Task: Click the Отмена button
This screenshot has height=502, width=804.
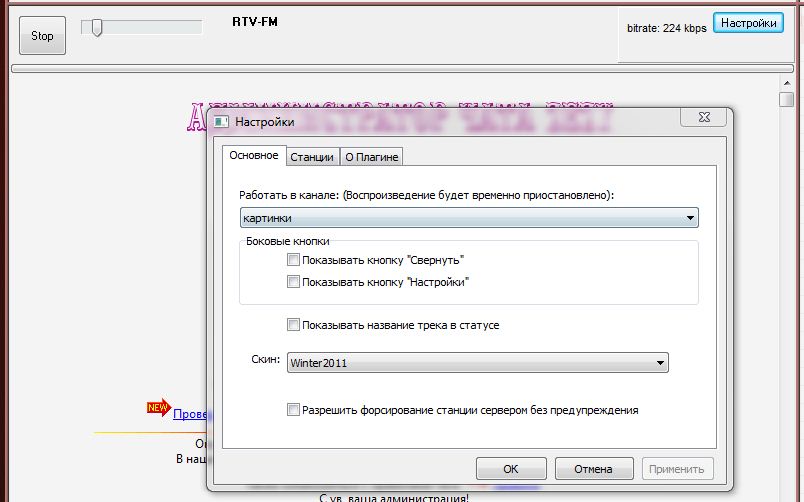Action: [x=592, y=468]
